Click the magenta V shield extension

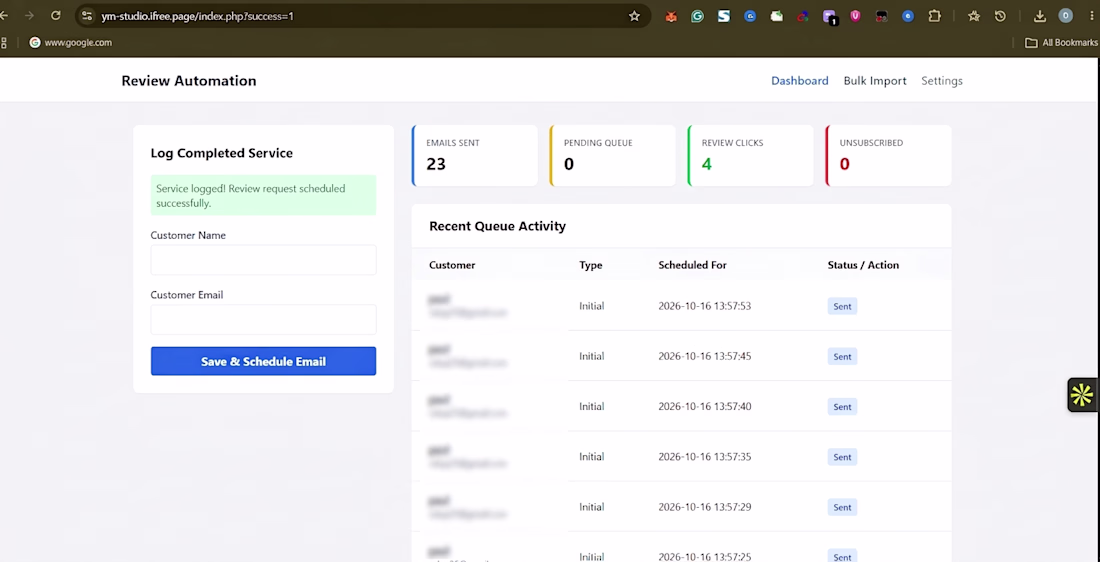click(x=855, y=16)
